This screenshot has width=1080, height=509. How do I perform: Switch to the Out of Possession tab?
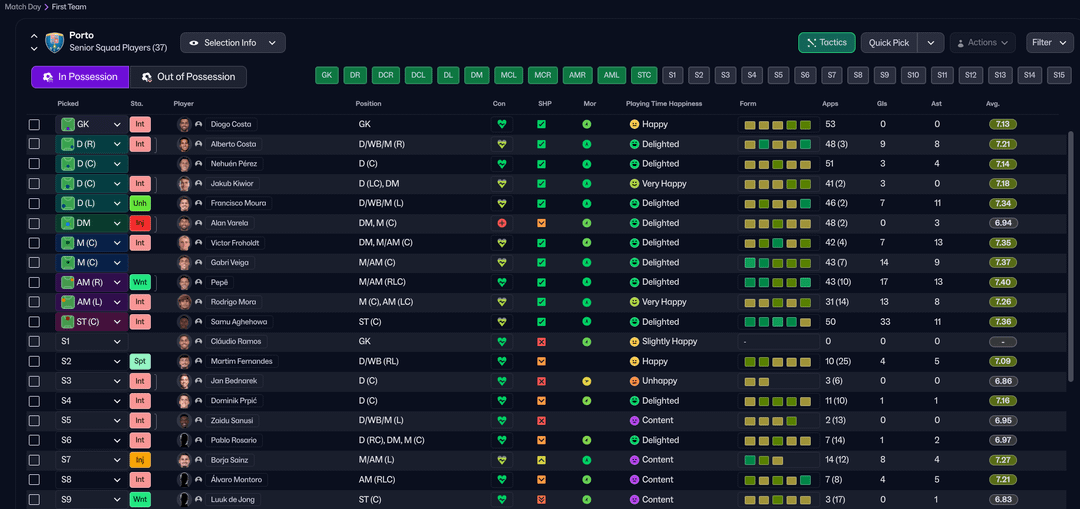[x=189, y=77]
